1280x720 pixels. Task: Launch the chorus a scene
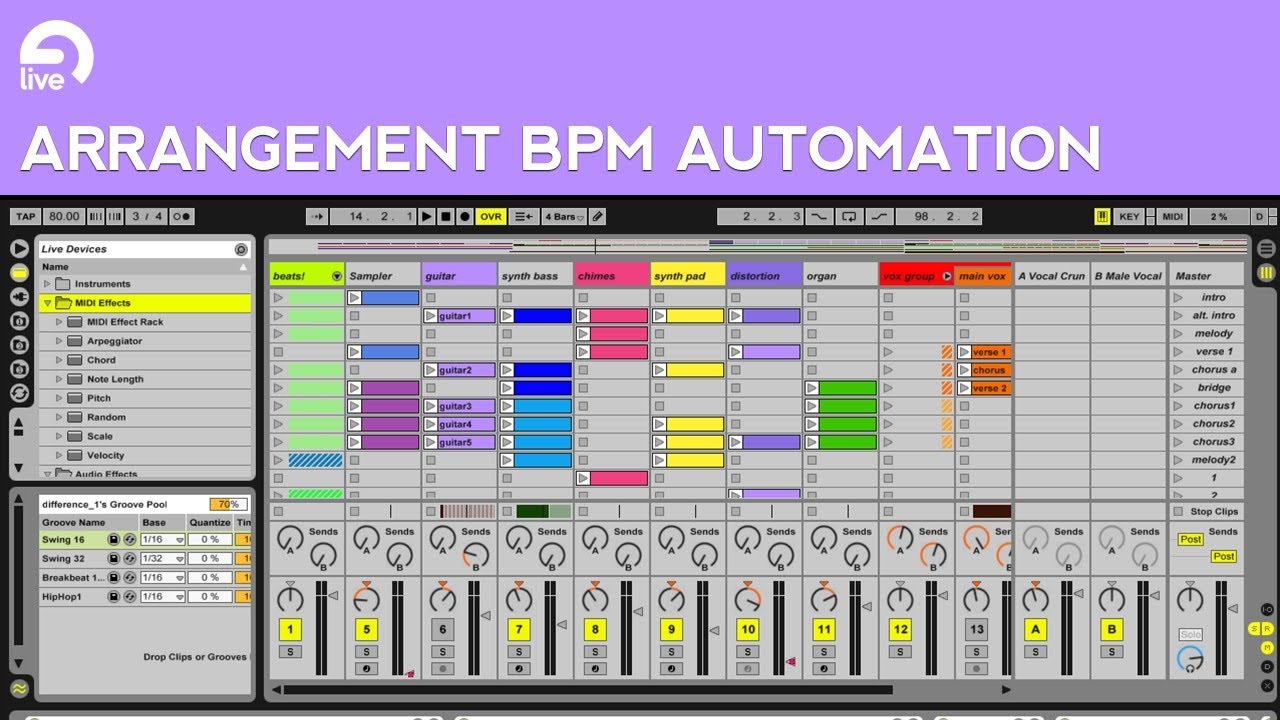pos(1177,370)
